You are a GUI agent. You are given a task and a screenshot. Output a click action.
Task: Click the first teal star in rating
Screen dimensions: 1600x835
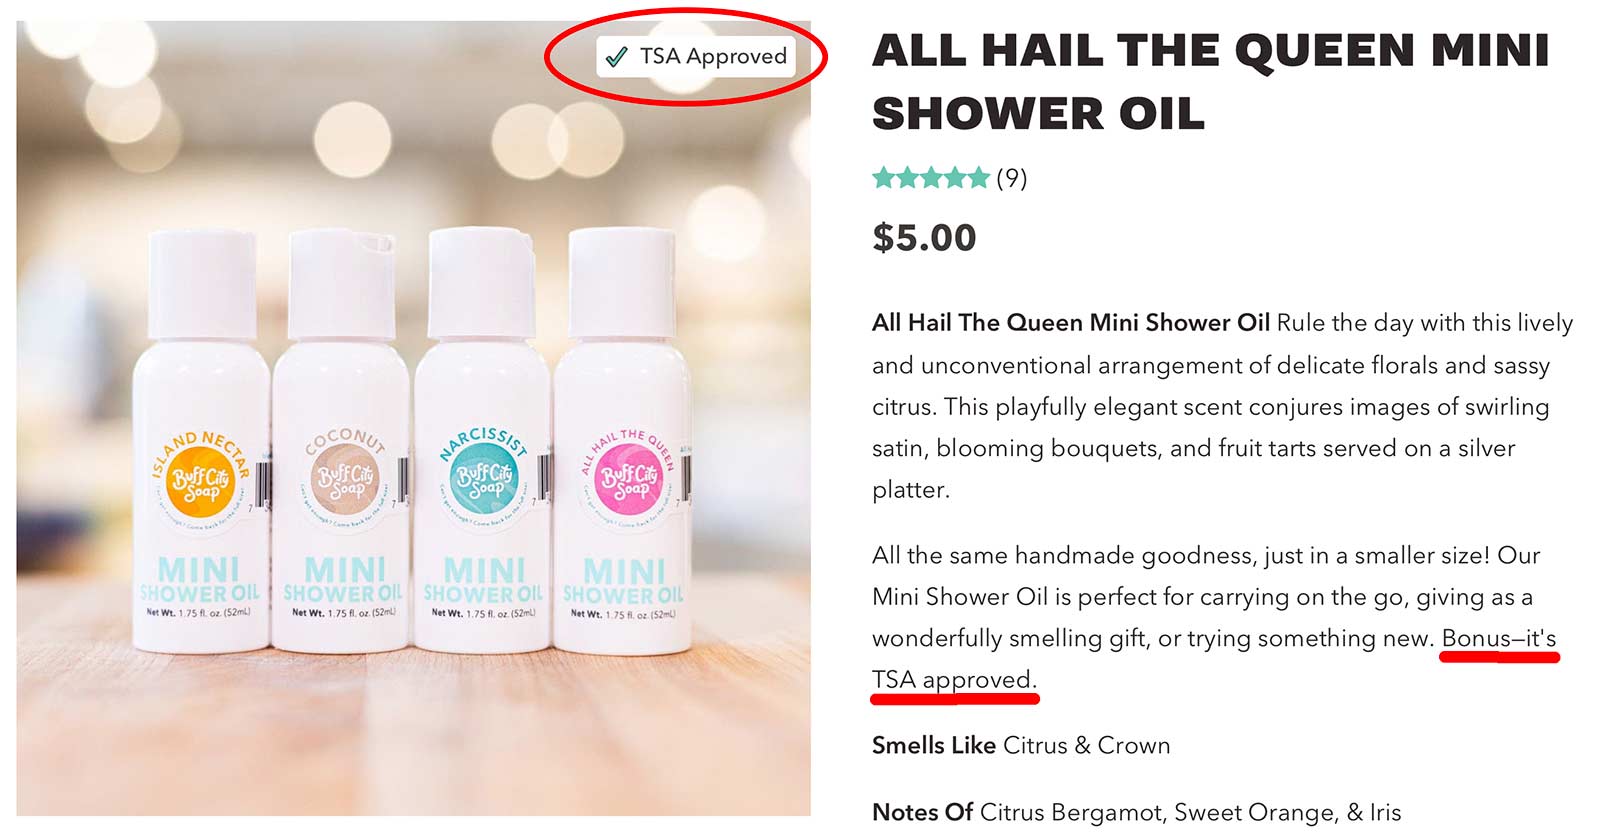pos(883,178)
